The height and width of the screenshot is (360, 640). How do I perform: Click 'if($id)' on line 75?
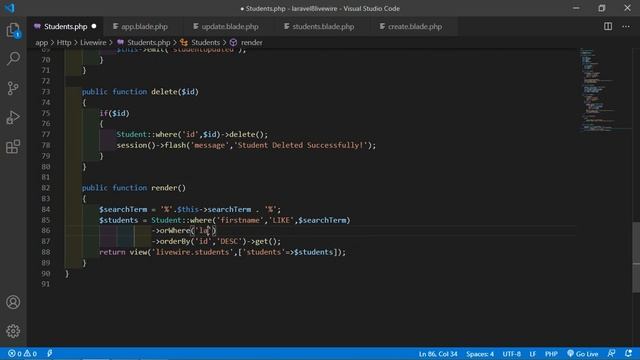(x=114, y=113)
